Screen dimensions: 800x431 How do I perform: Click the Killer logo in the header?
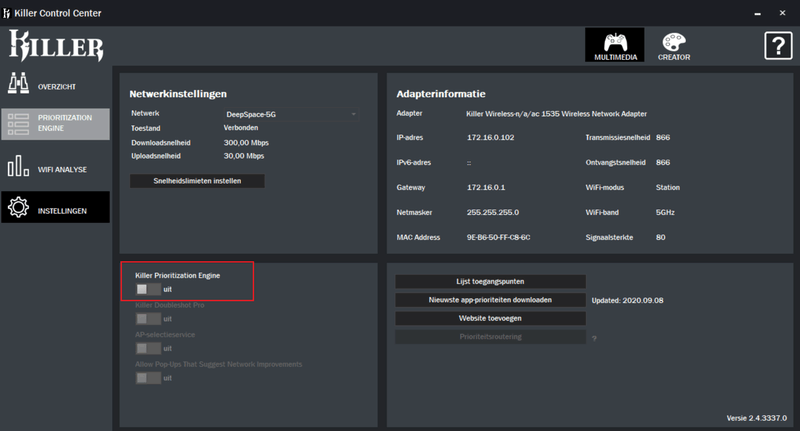click(56, 46)
